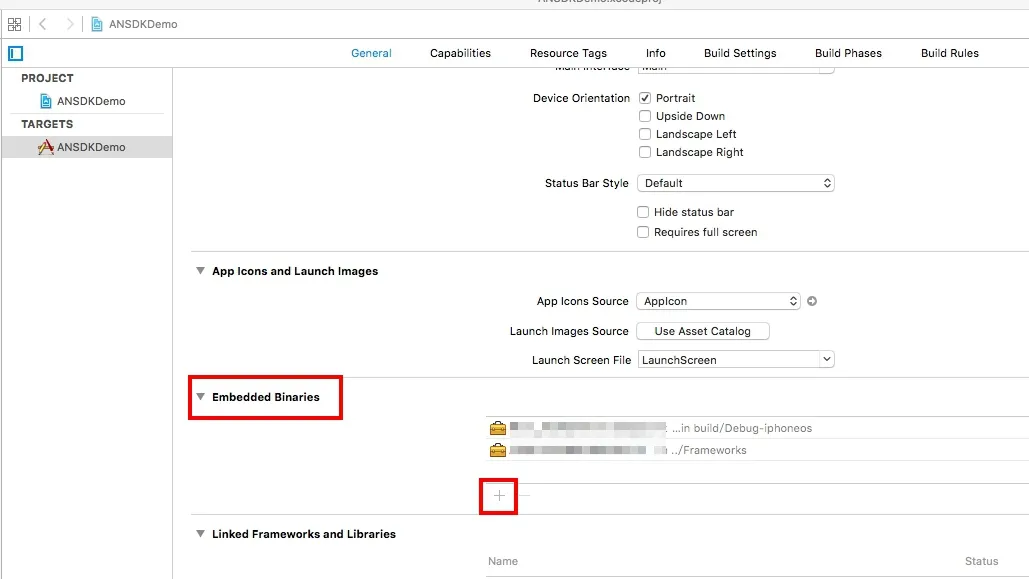Open the Build Settings tab
Image resolution: width=1029 pixels, height=579 pixels.
[x=740, y=53]
